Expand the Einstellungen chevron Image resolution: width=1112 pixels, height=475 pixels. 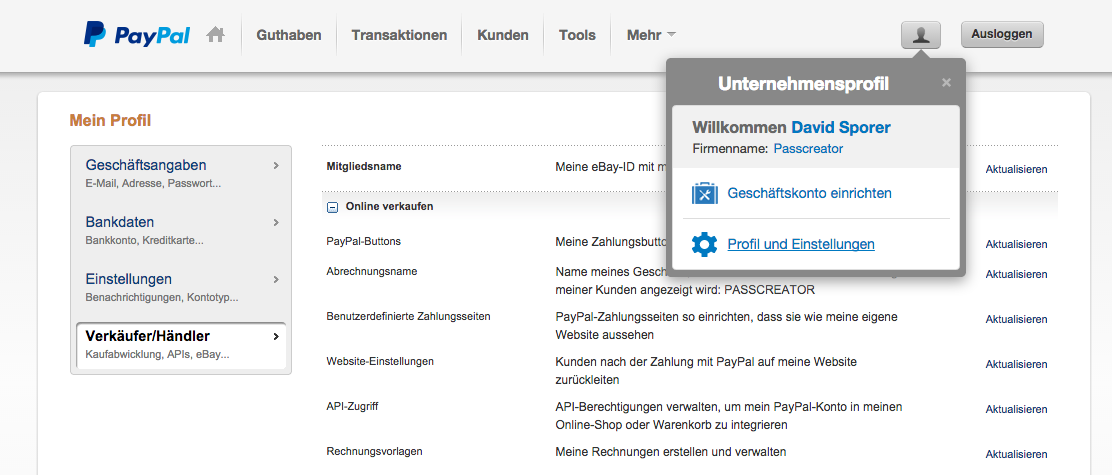coord(276,279)
